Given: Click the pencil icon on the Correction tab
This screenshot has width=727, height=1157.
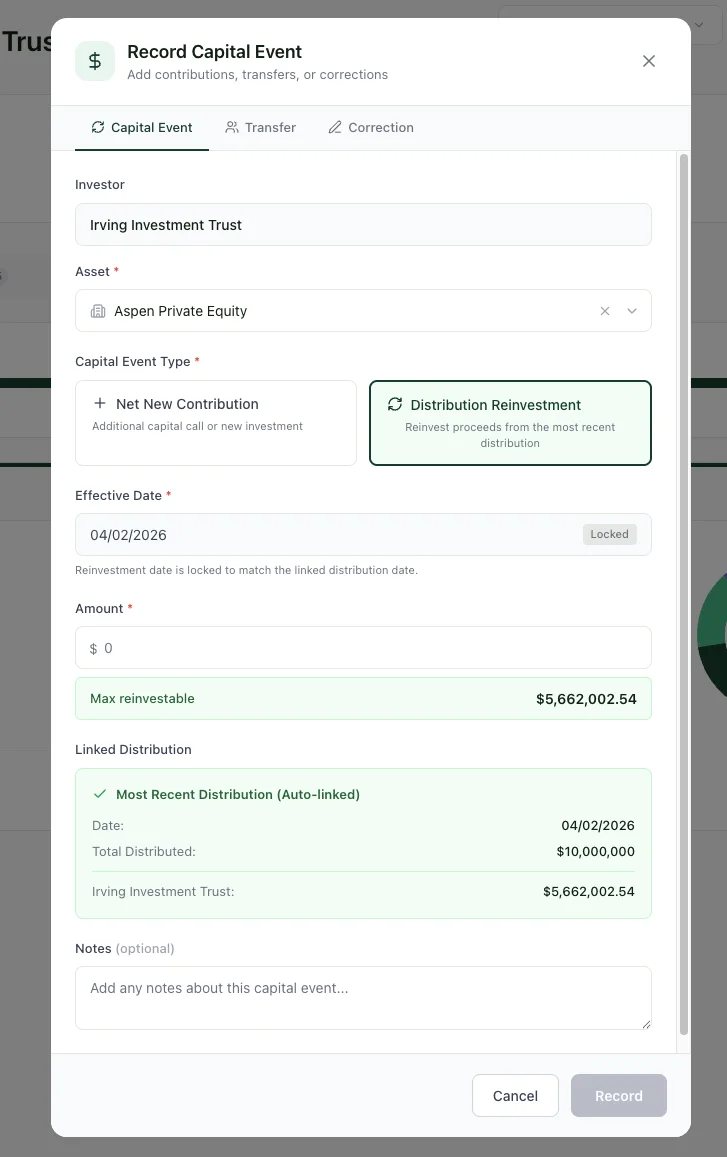Looking at the screenshot, I should tap(333, 127).
